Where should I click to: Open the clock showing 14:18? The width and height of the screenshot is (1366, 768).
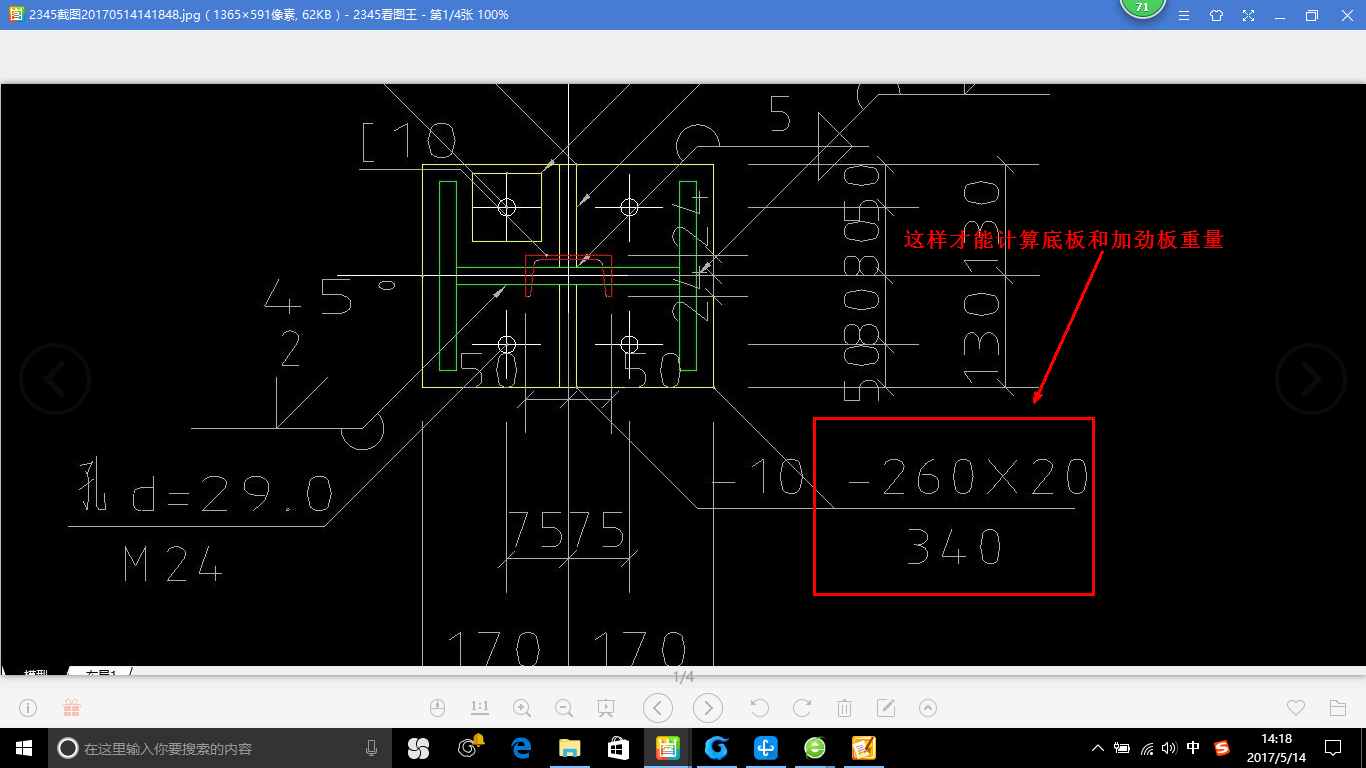[1276, 748]
